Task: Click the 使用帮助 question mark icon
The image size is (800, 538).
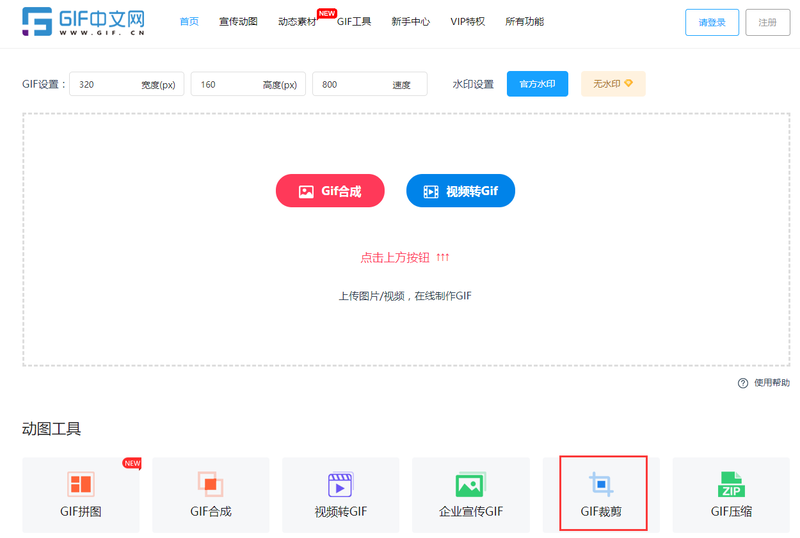Action: point(743,383)
